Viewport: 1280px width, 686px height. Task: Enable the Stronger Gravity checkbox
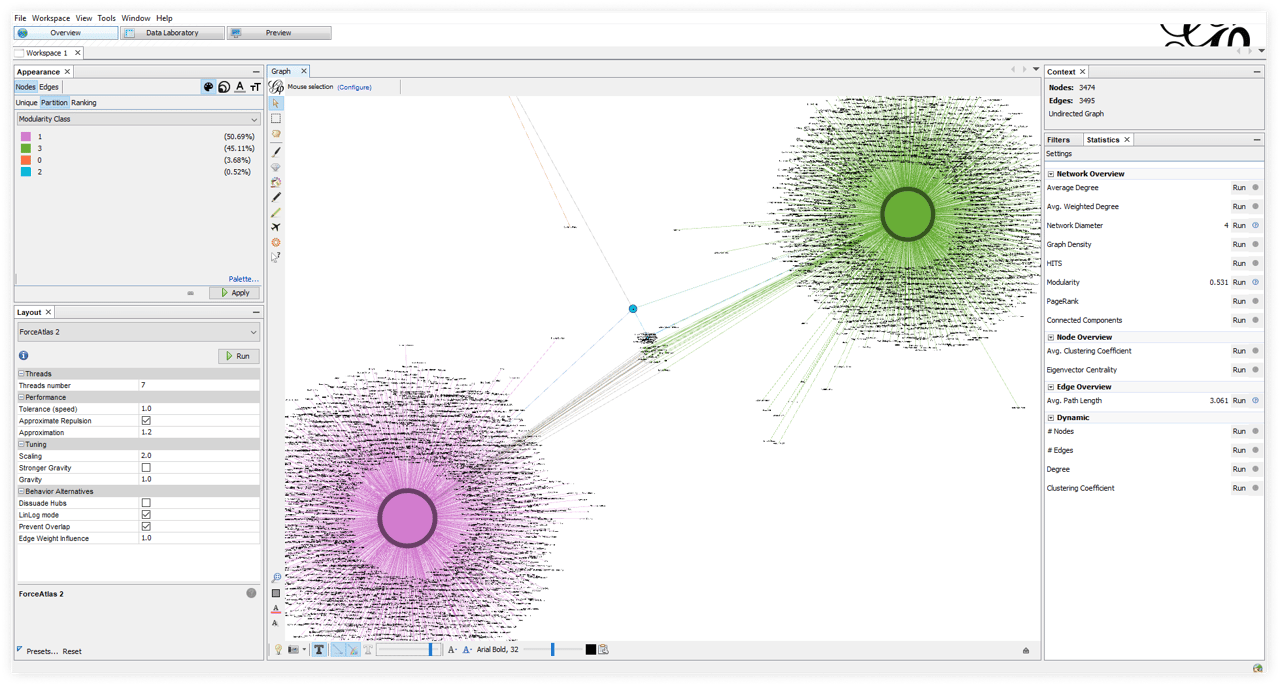[x=146, y=468]
